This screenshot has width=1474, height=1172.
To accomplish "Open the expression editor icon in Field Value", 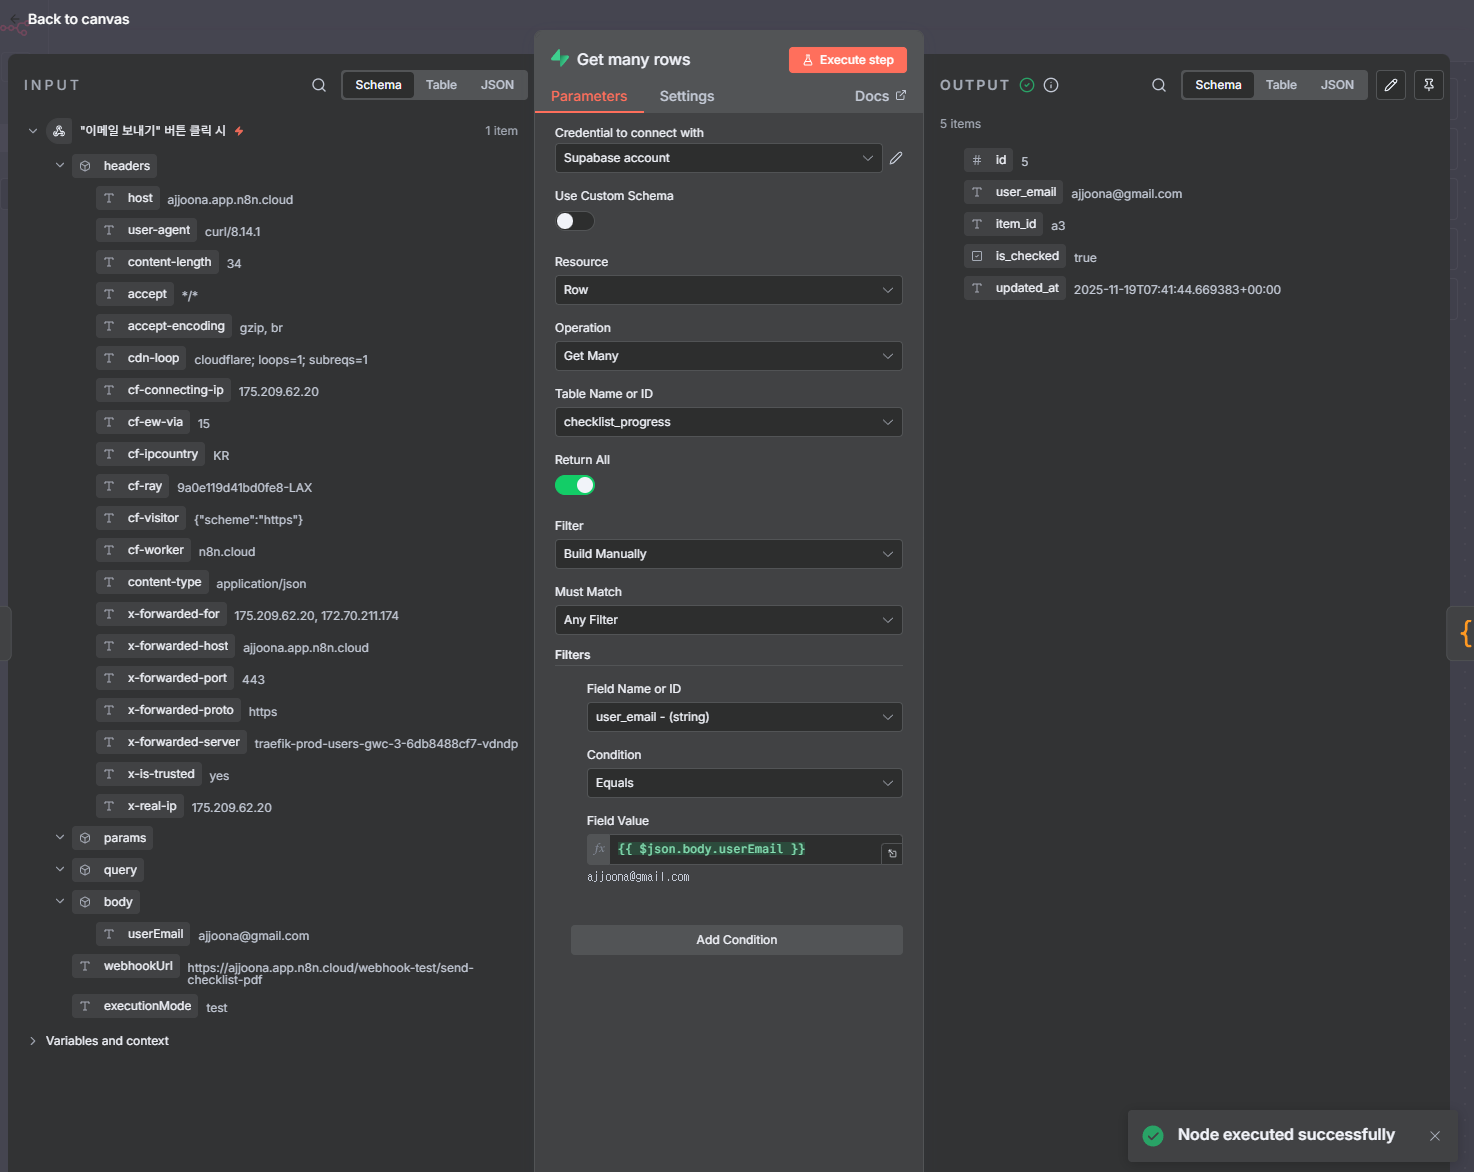I will click(x=892, y=853).
